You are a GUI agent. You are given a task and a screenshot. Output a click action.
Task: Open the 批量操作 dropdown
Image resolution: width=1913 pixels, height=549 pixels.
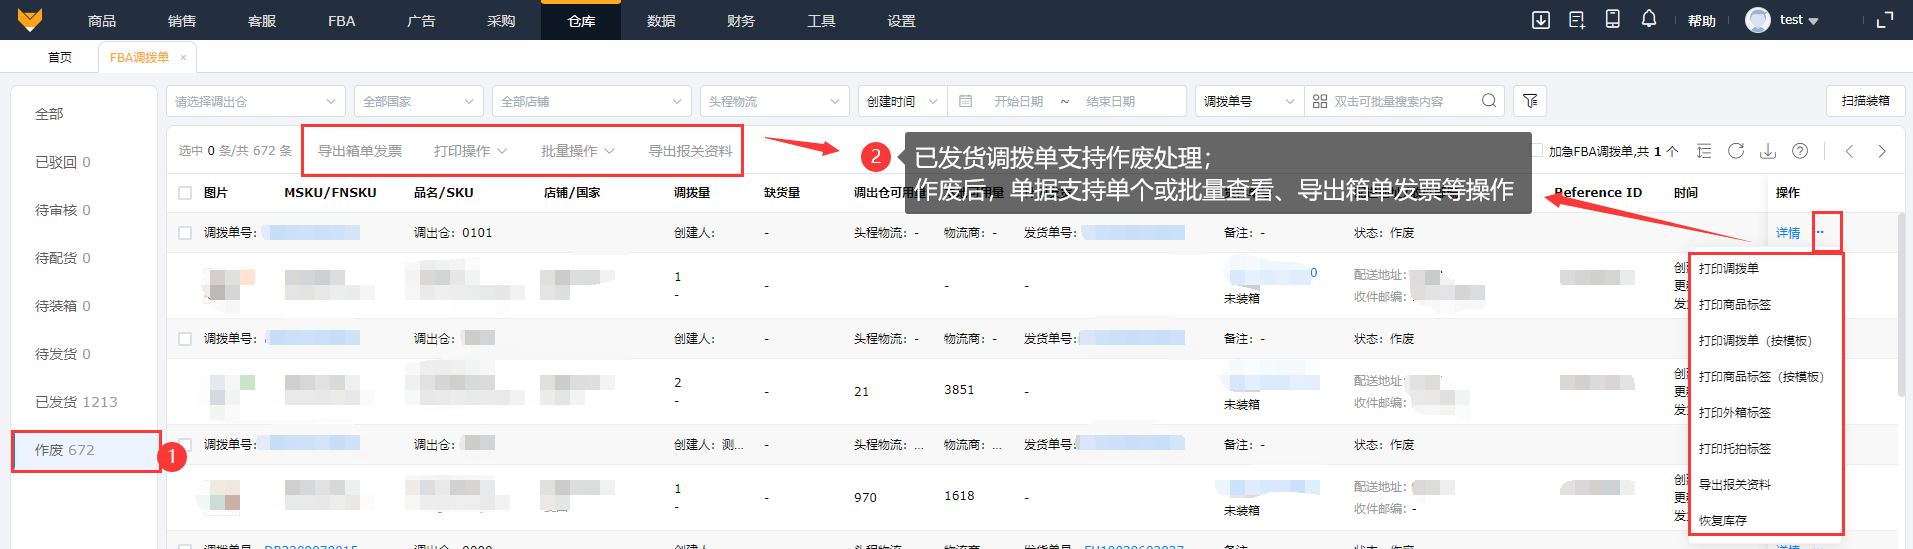[x=577, y=151]
